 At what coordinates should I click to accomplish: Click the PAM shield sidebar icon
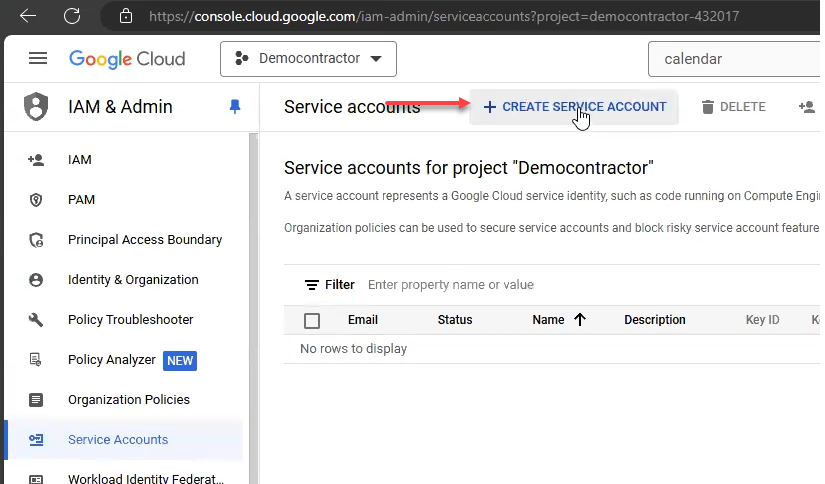[x=36, y=200]
